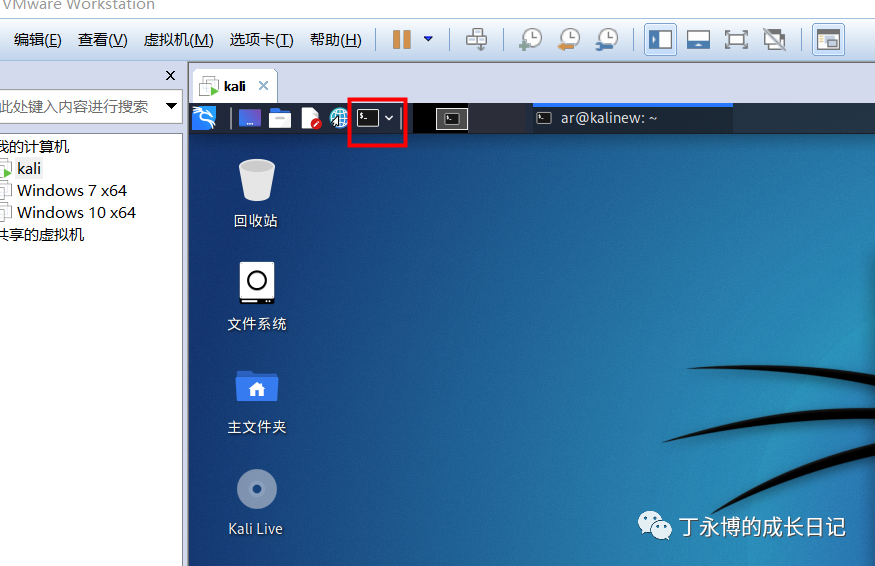Expand the power options dropdown arrow
This screenshot has height=566, width=875.
(x=428, y=39)
